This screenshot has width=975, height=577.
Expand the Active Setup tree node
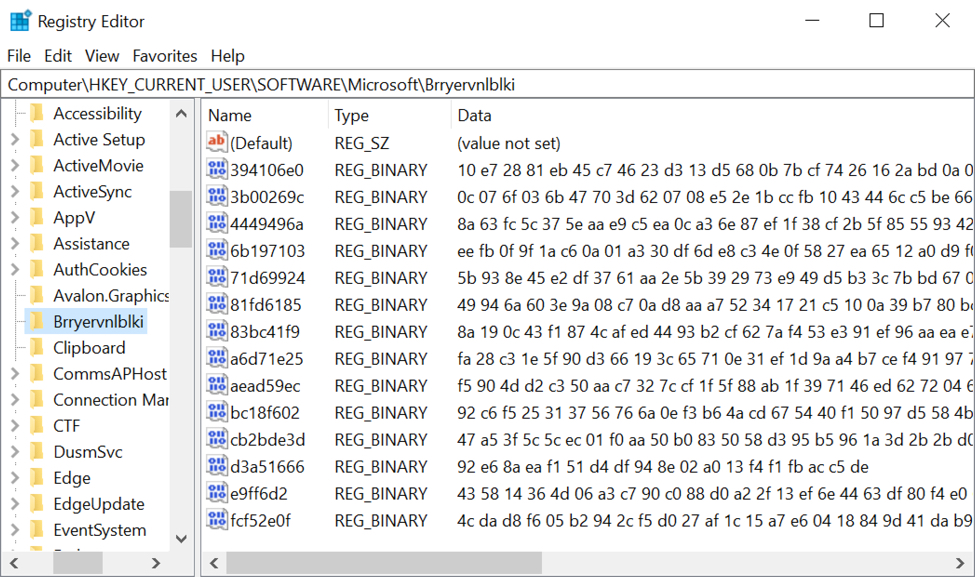click(15, 140)
